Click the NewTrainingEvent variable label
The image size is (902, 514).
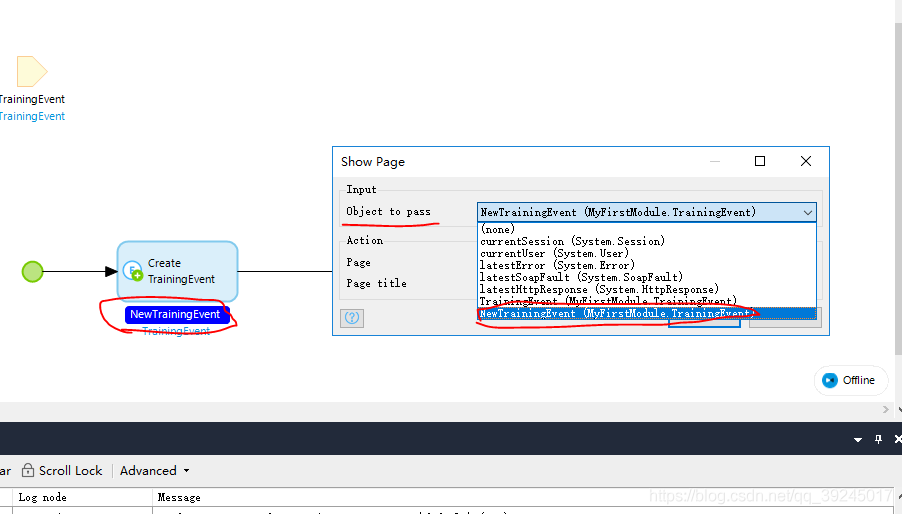176,314
